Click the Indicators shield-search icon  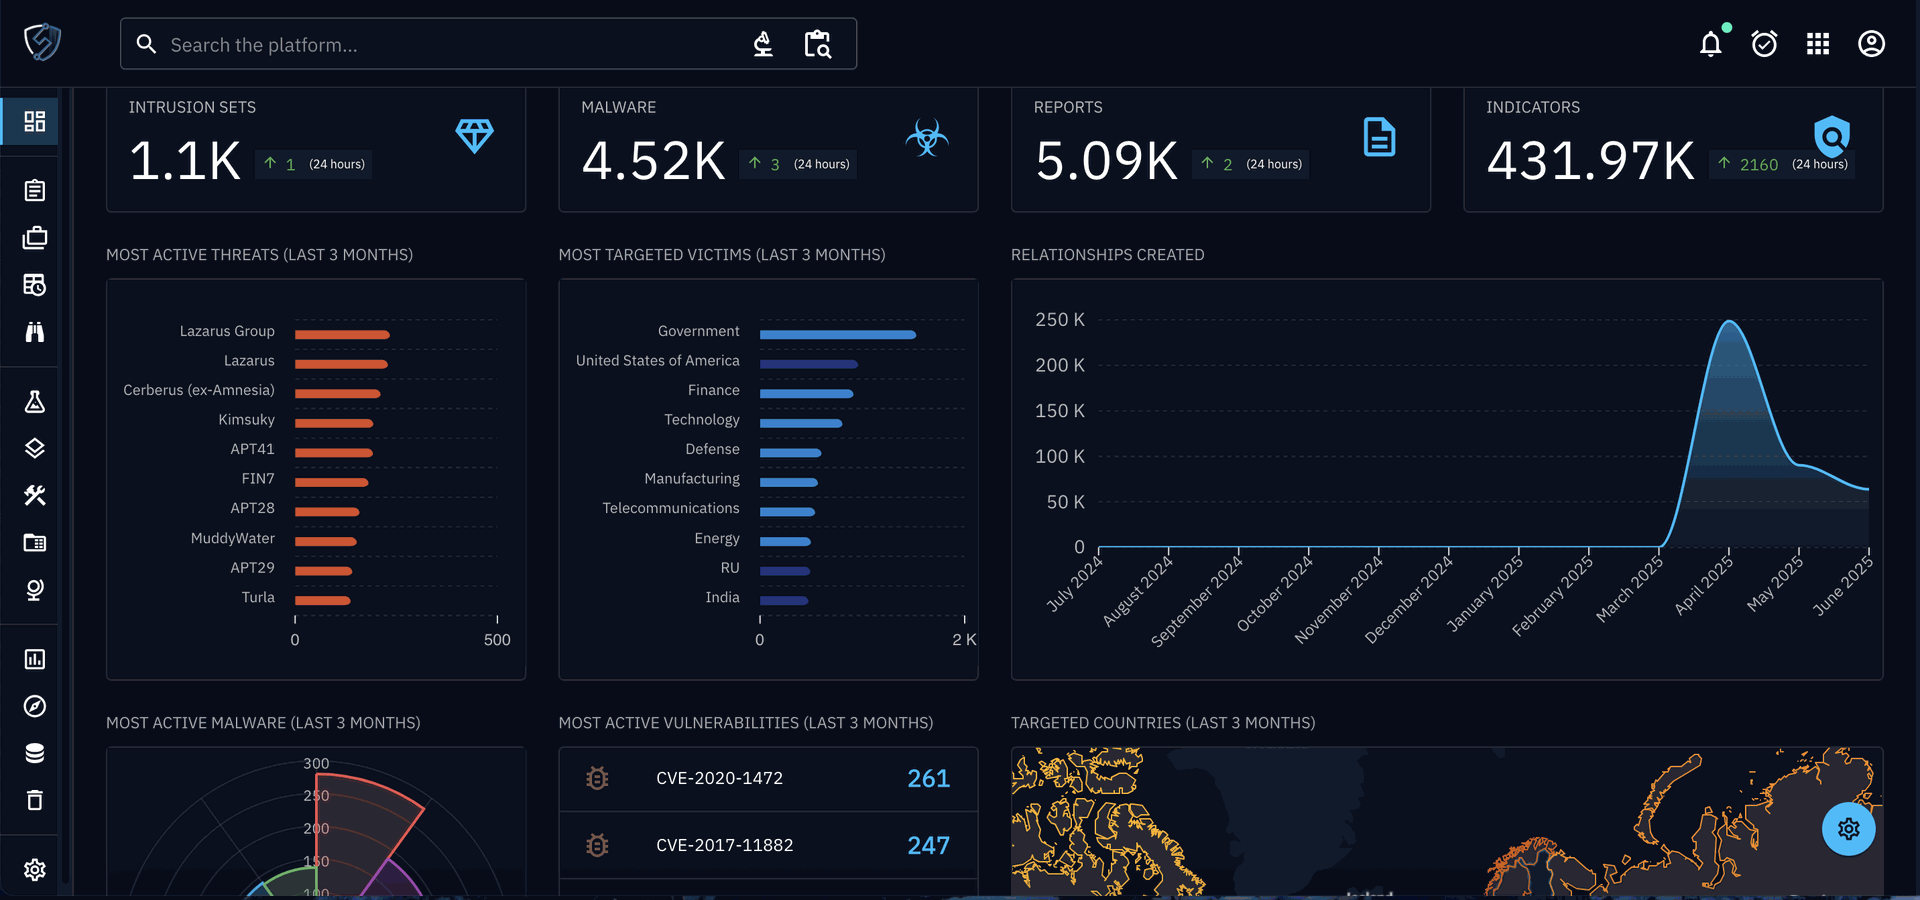[1832, 136]
